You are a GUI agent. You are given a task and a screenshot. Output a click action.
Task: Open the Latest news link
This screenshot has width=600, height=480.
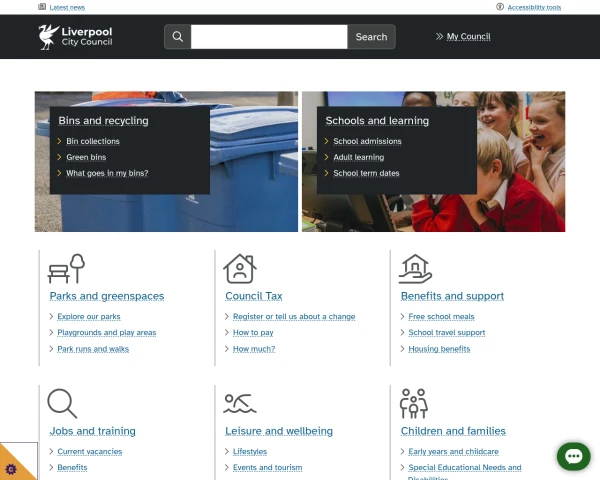pos(67,7)
